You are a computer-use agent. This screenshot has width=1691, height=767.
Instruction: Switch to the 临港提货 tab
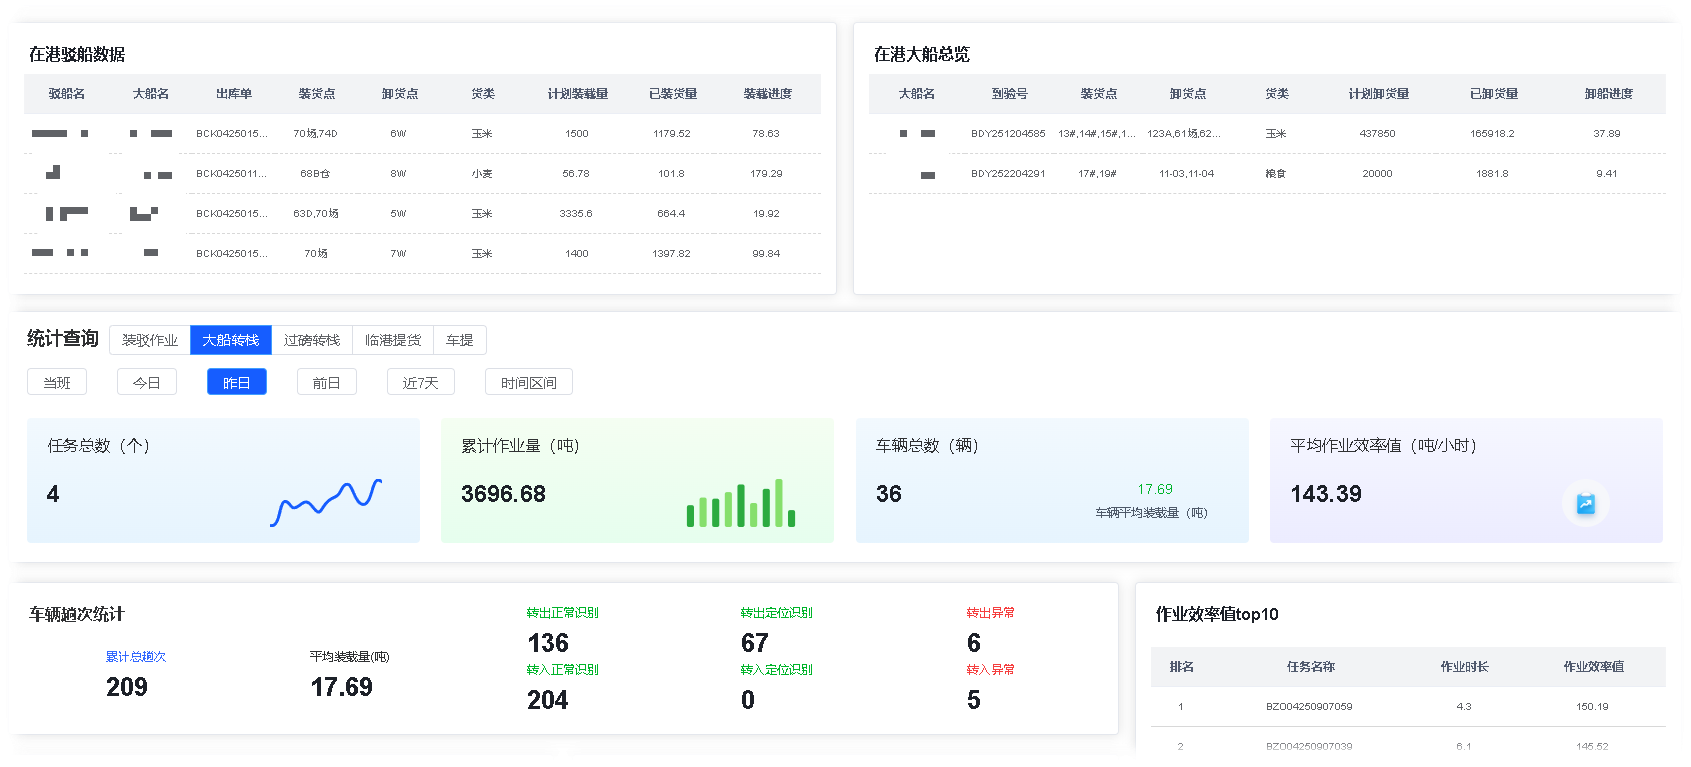pos(393,340)
